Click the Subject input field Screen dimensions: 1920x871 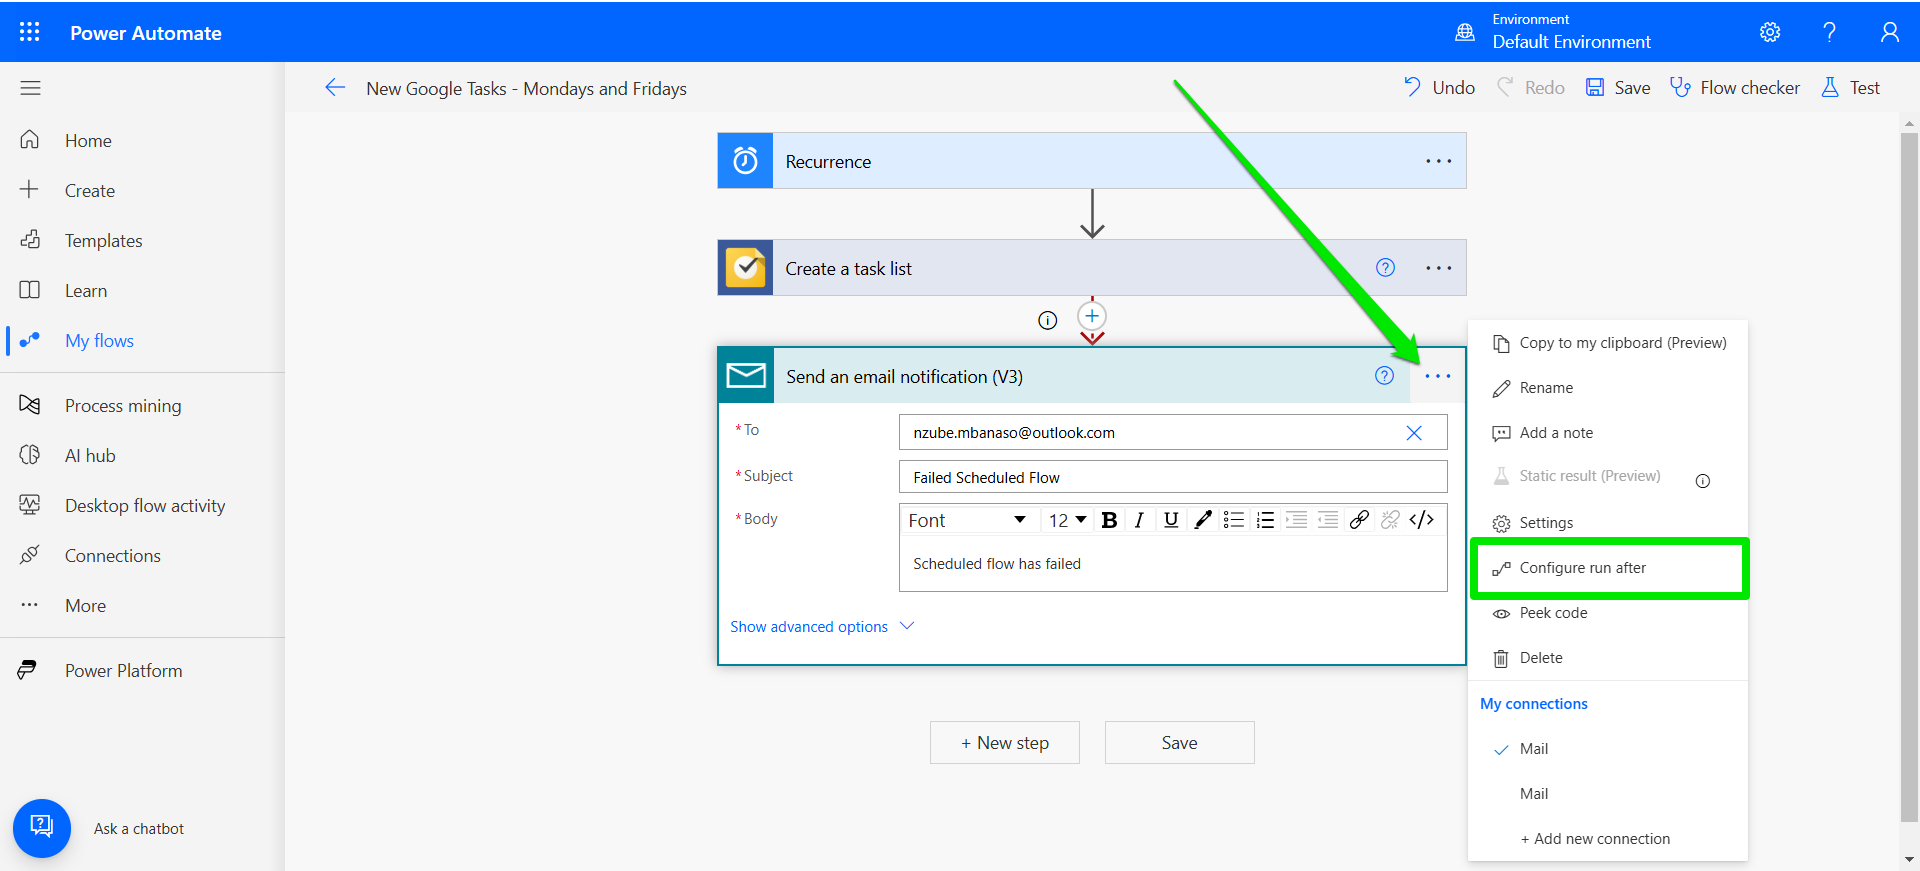point(1173,477)
